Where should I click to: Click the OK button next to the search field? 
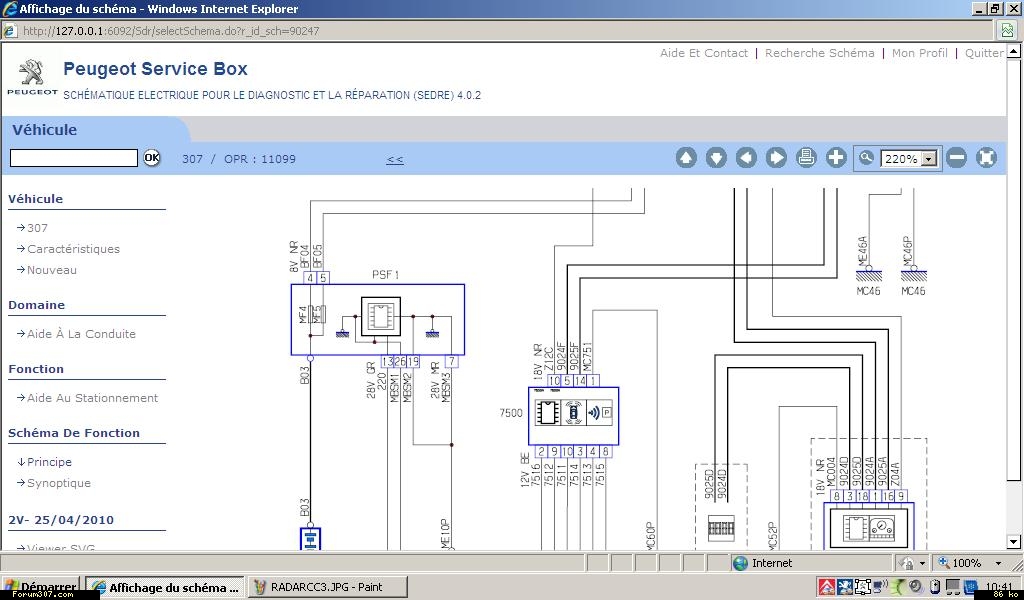coord(152,157)
